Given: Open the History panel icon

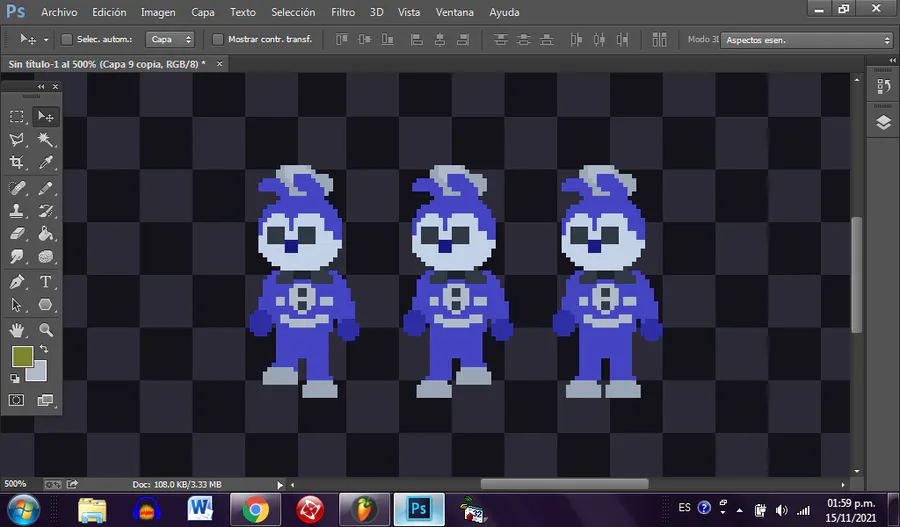Looking at the screenshot, I should [883, 87].
